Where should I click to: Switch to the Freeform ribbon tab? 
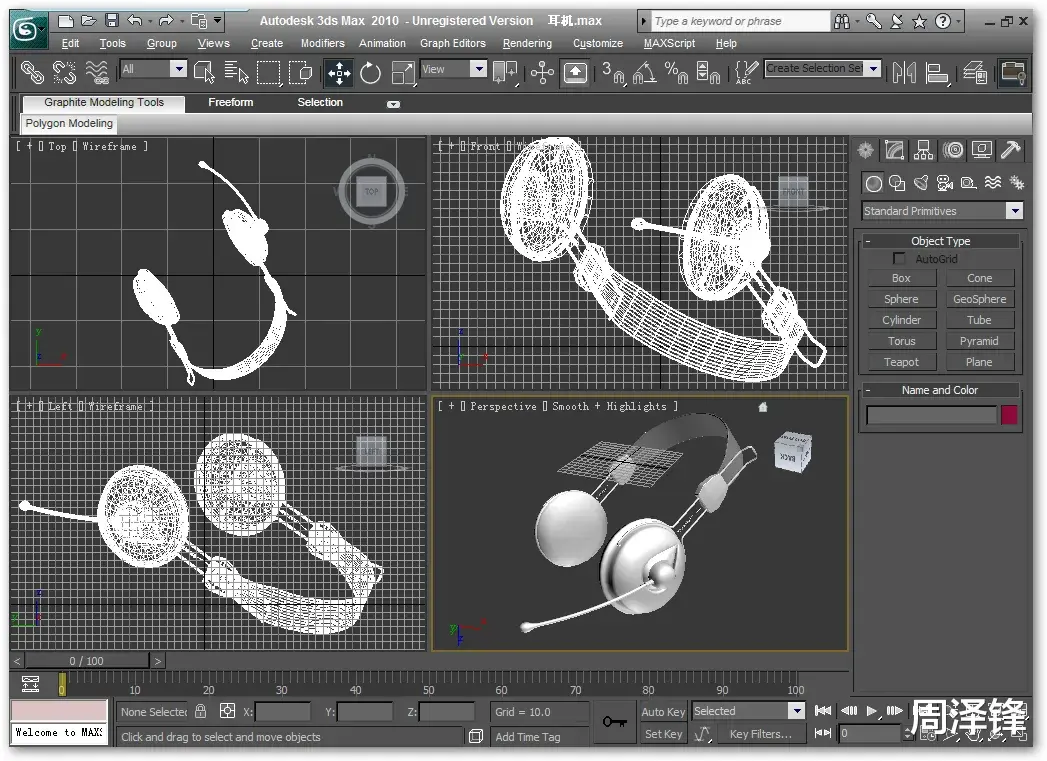tap(230, 102)
